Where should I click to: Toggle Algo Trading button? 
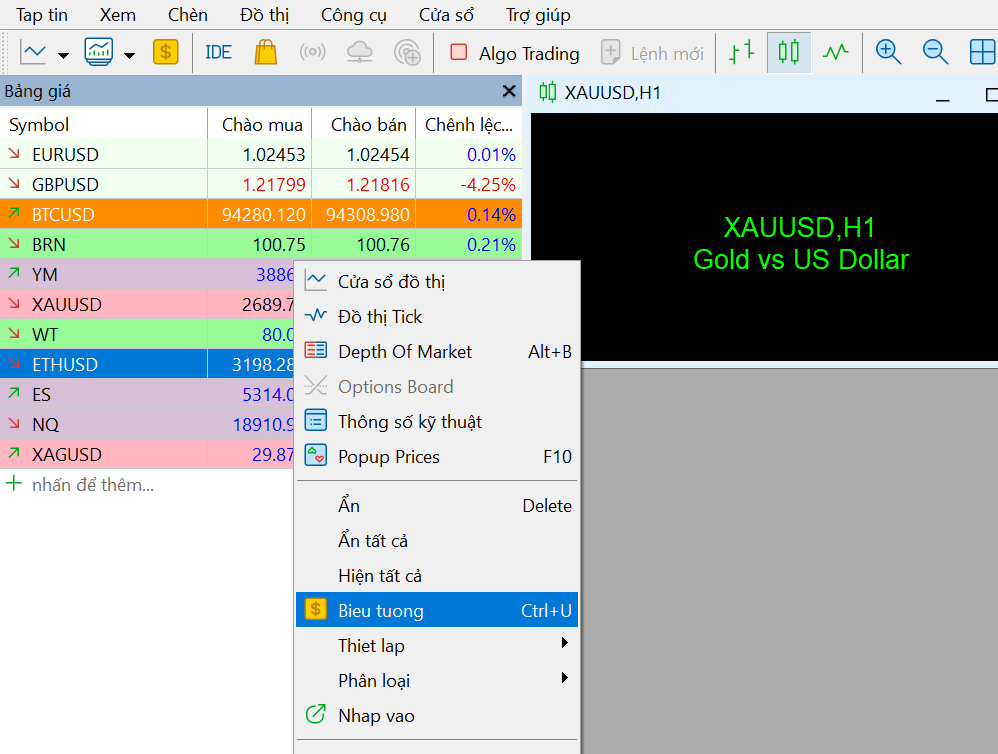coord(514,53)
